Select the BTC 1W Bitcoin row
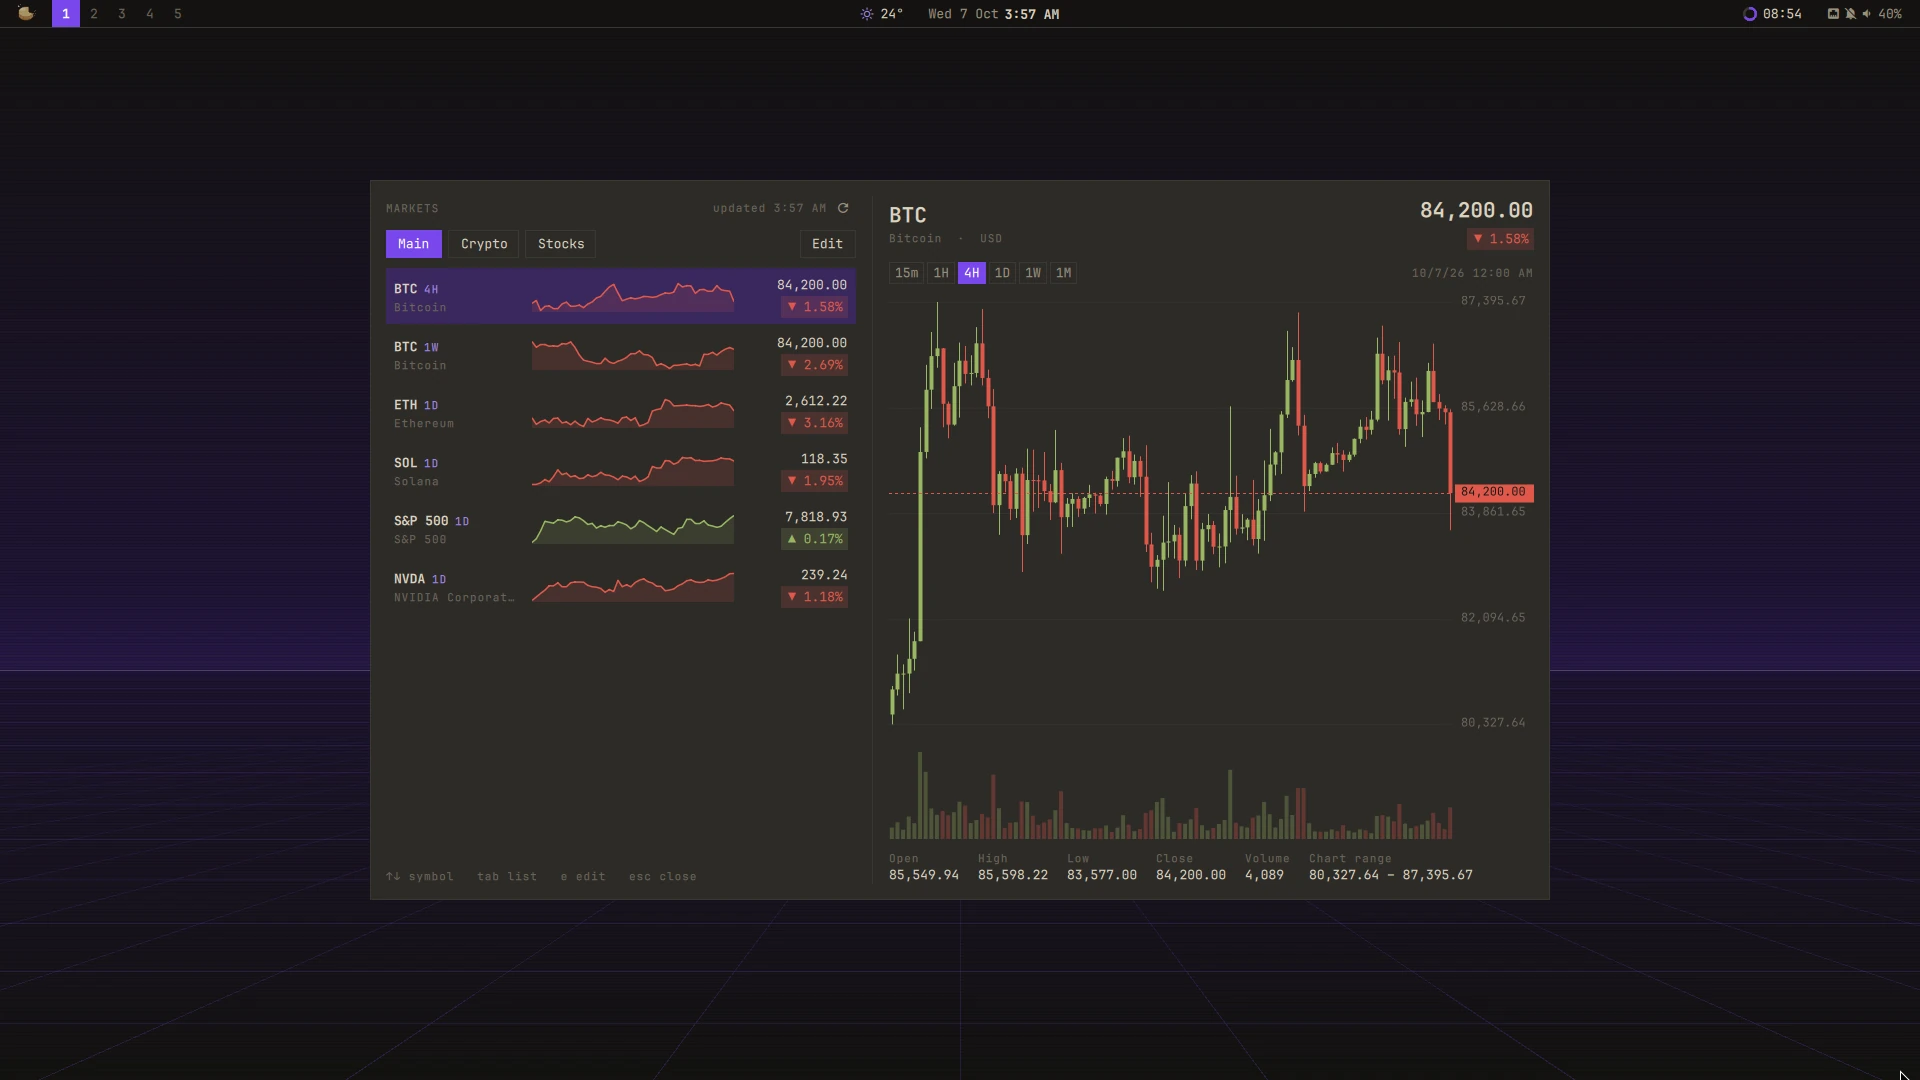 [621, 354]
